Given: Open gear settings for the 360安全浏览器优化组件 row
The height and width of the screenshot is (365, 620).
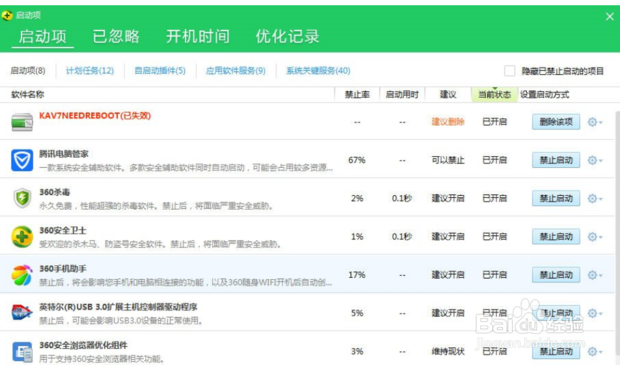Looking at the screenshot, I should tap(594, 351).
